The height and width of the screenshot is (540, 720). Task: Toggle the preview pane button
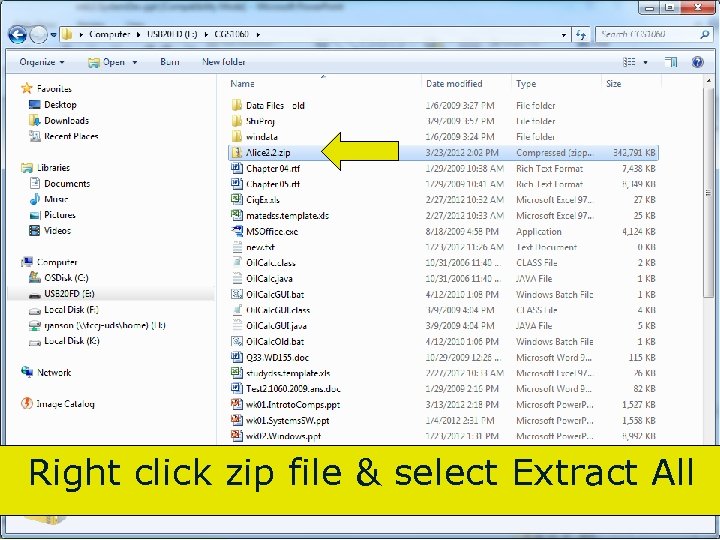click(x=671, y=62)
